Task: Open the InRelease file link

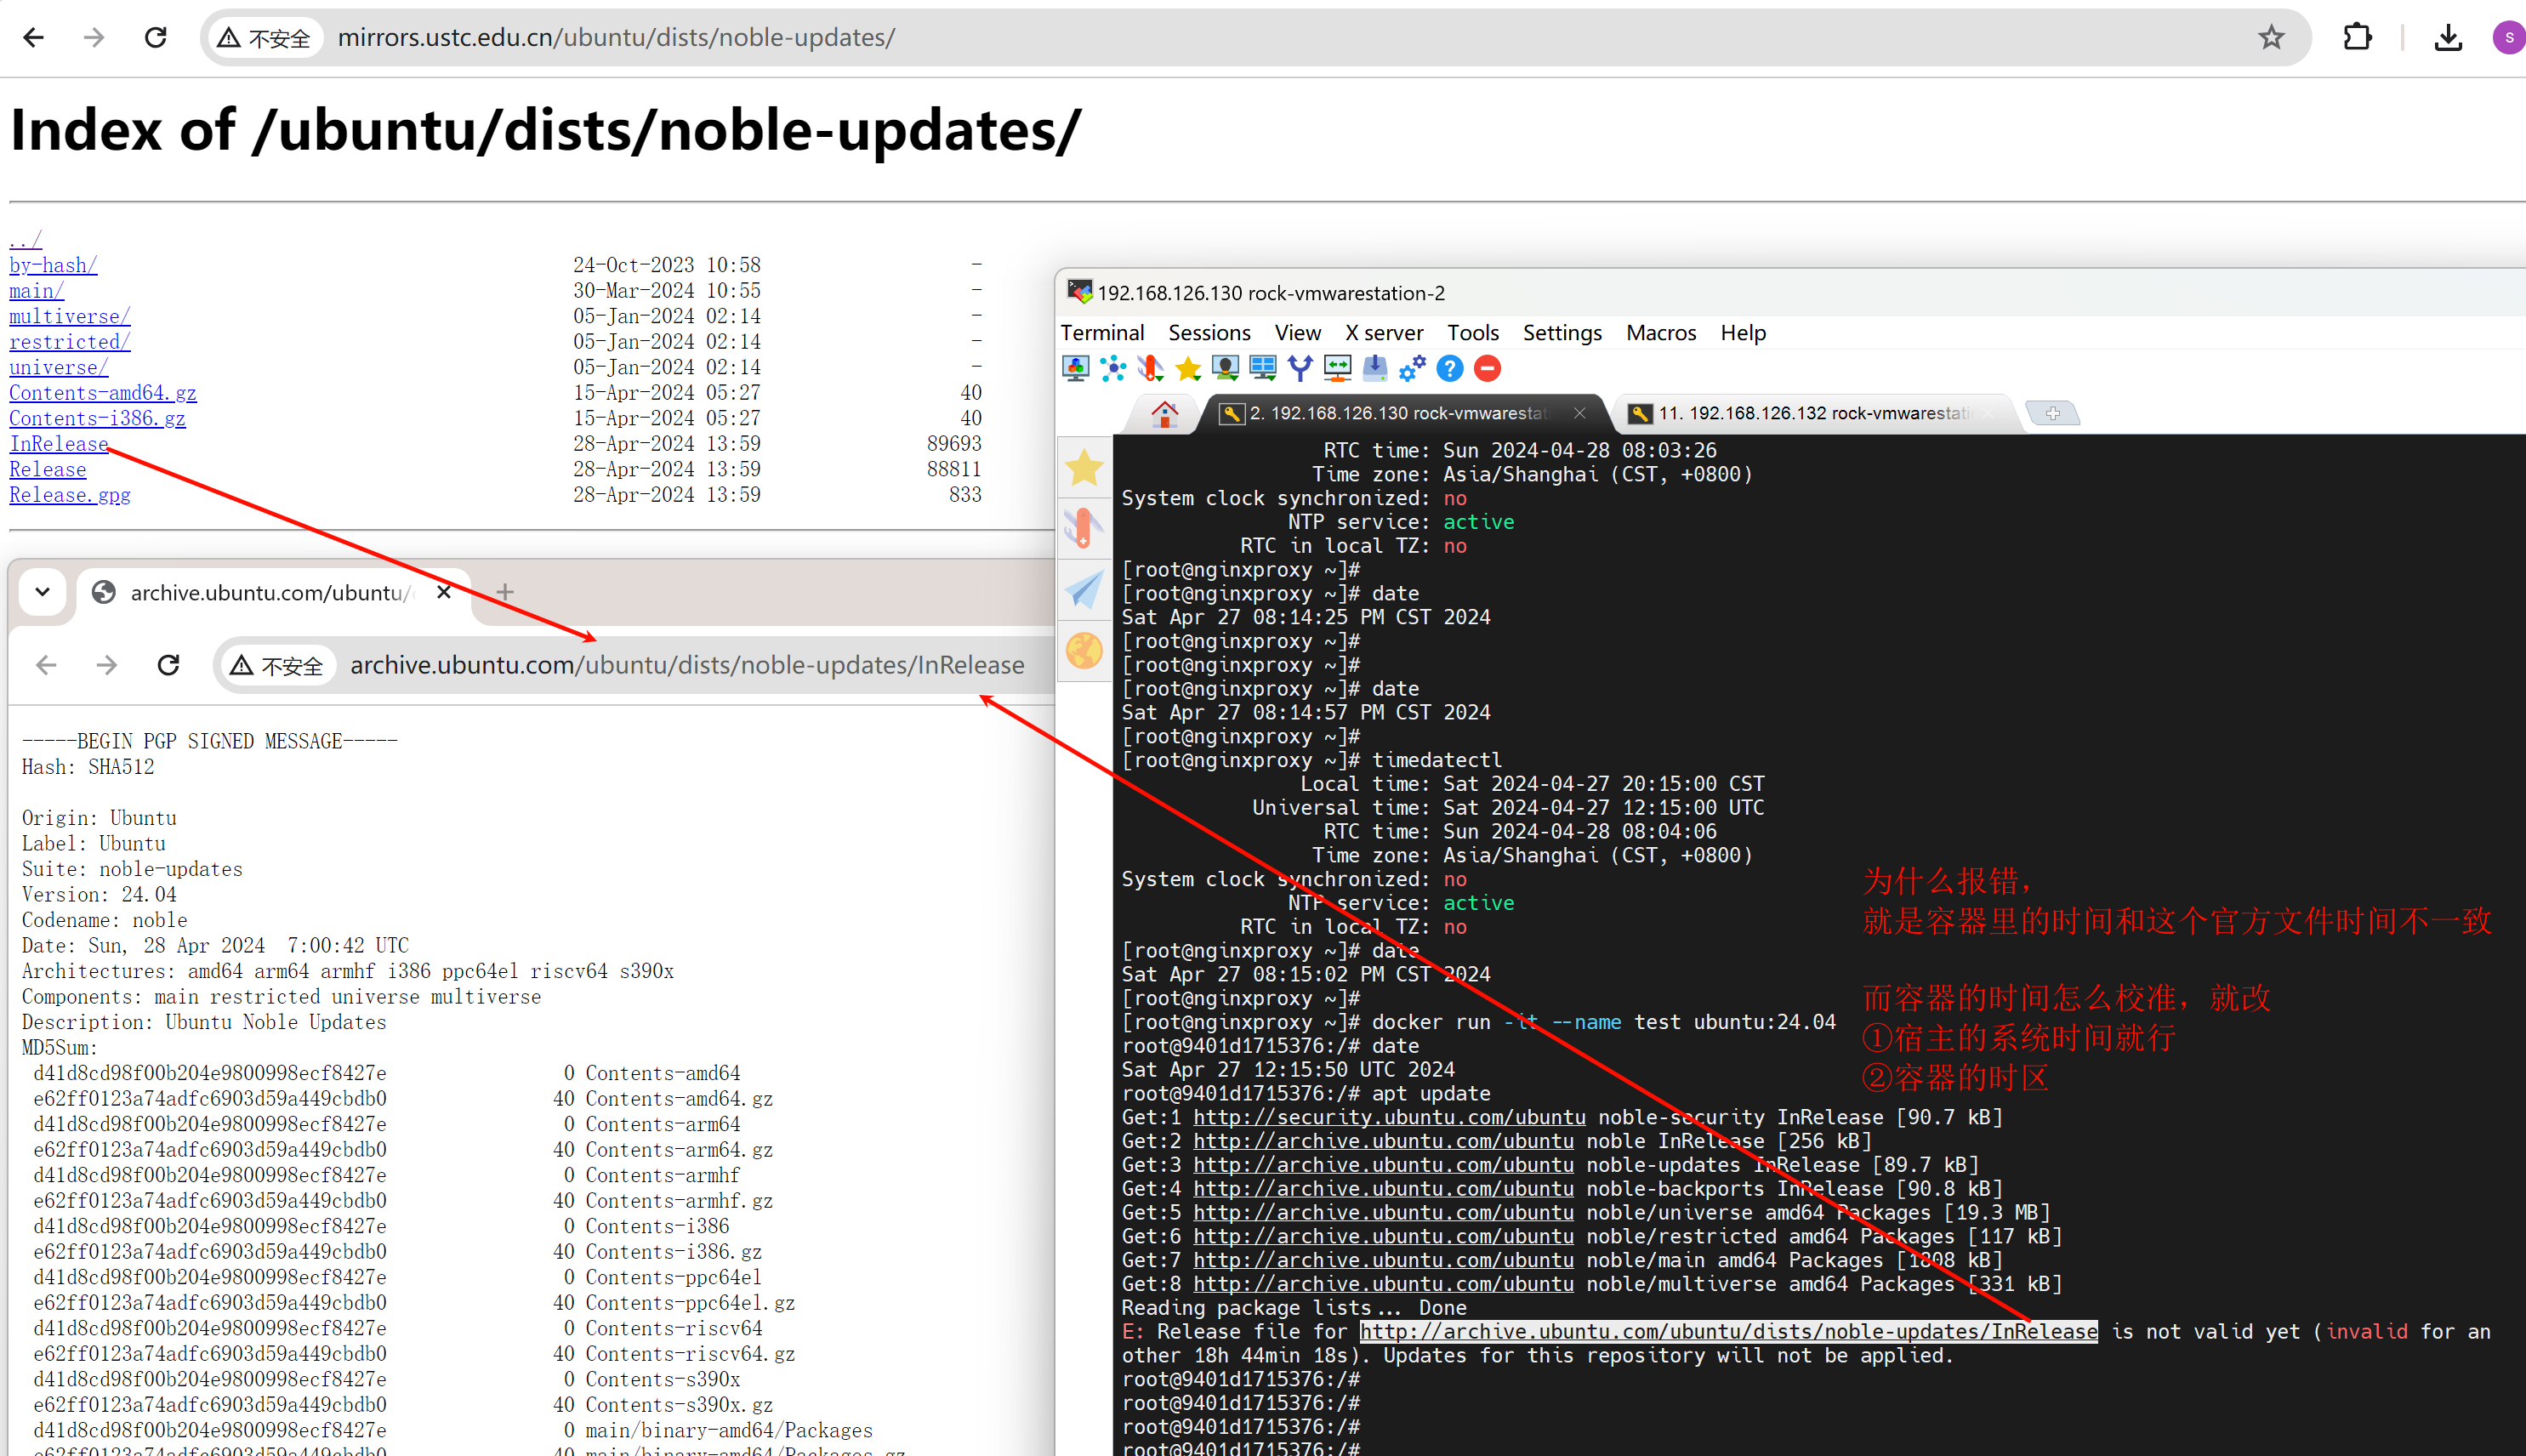Action: (x=58, y=444)
